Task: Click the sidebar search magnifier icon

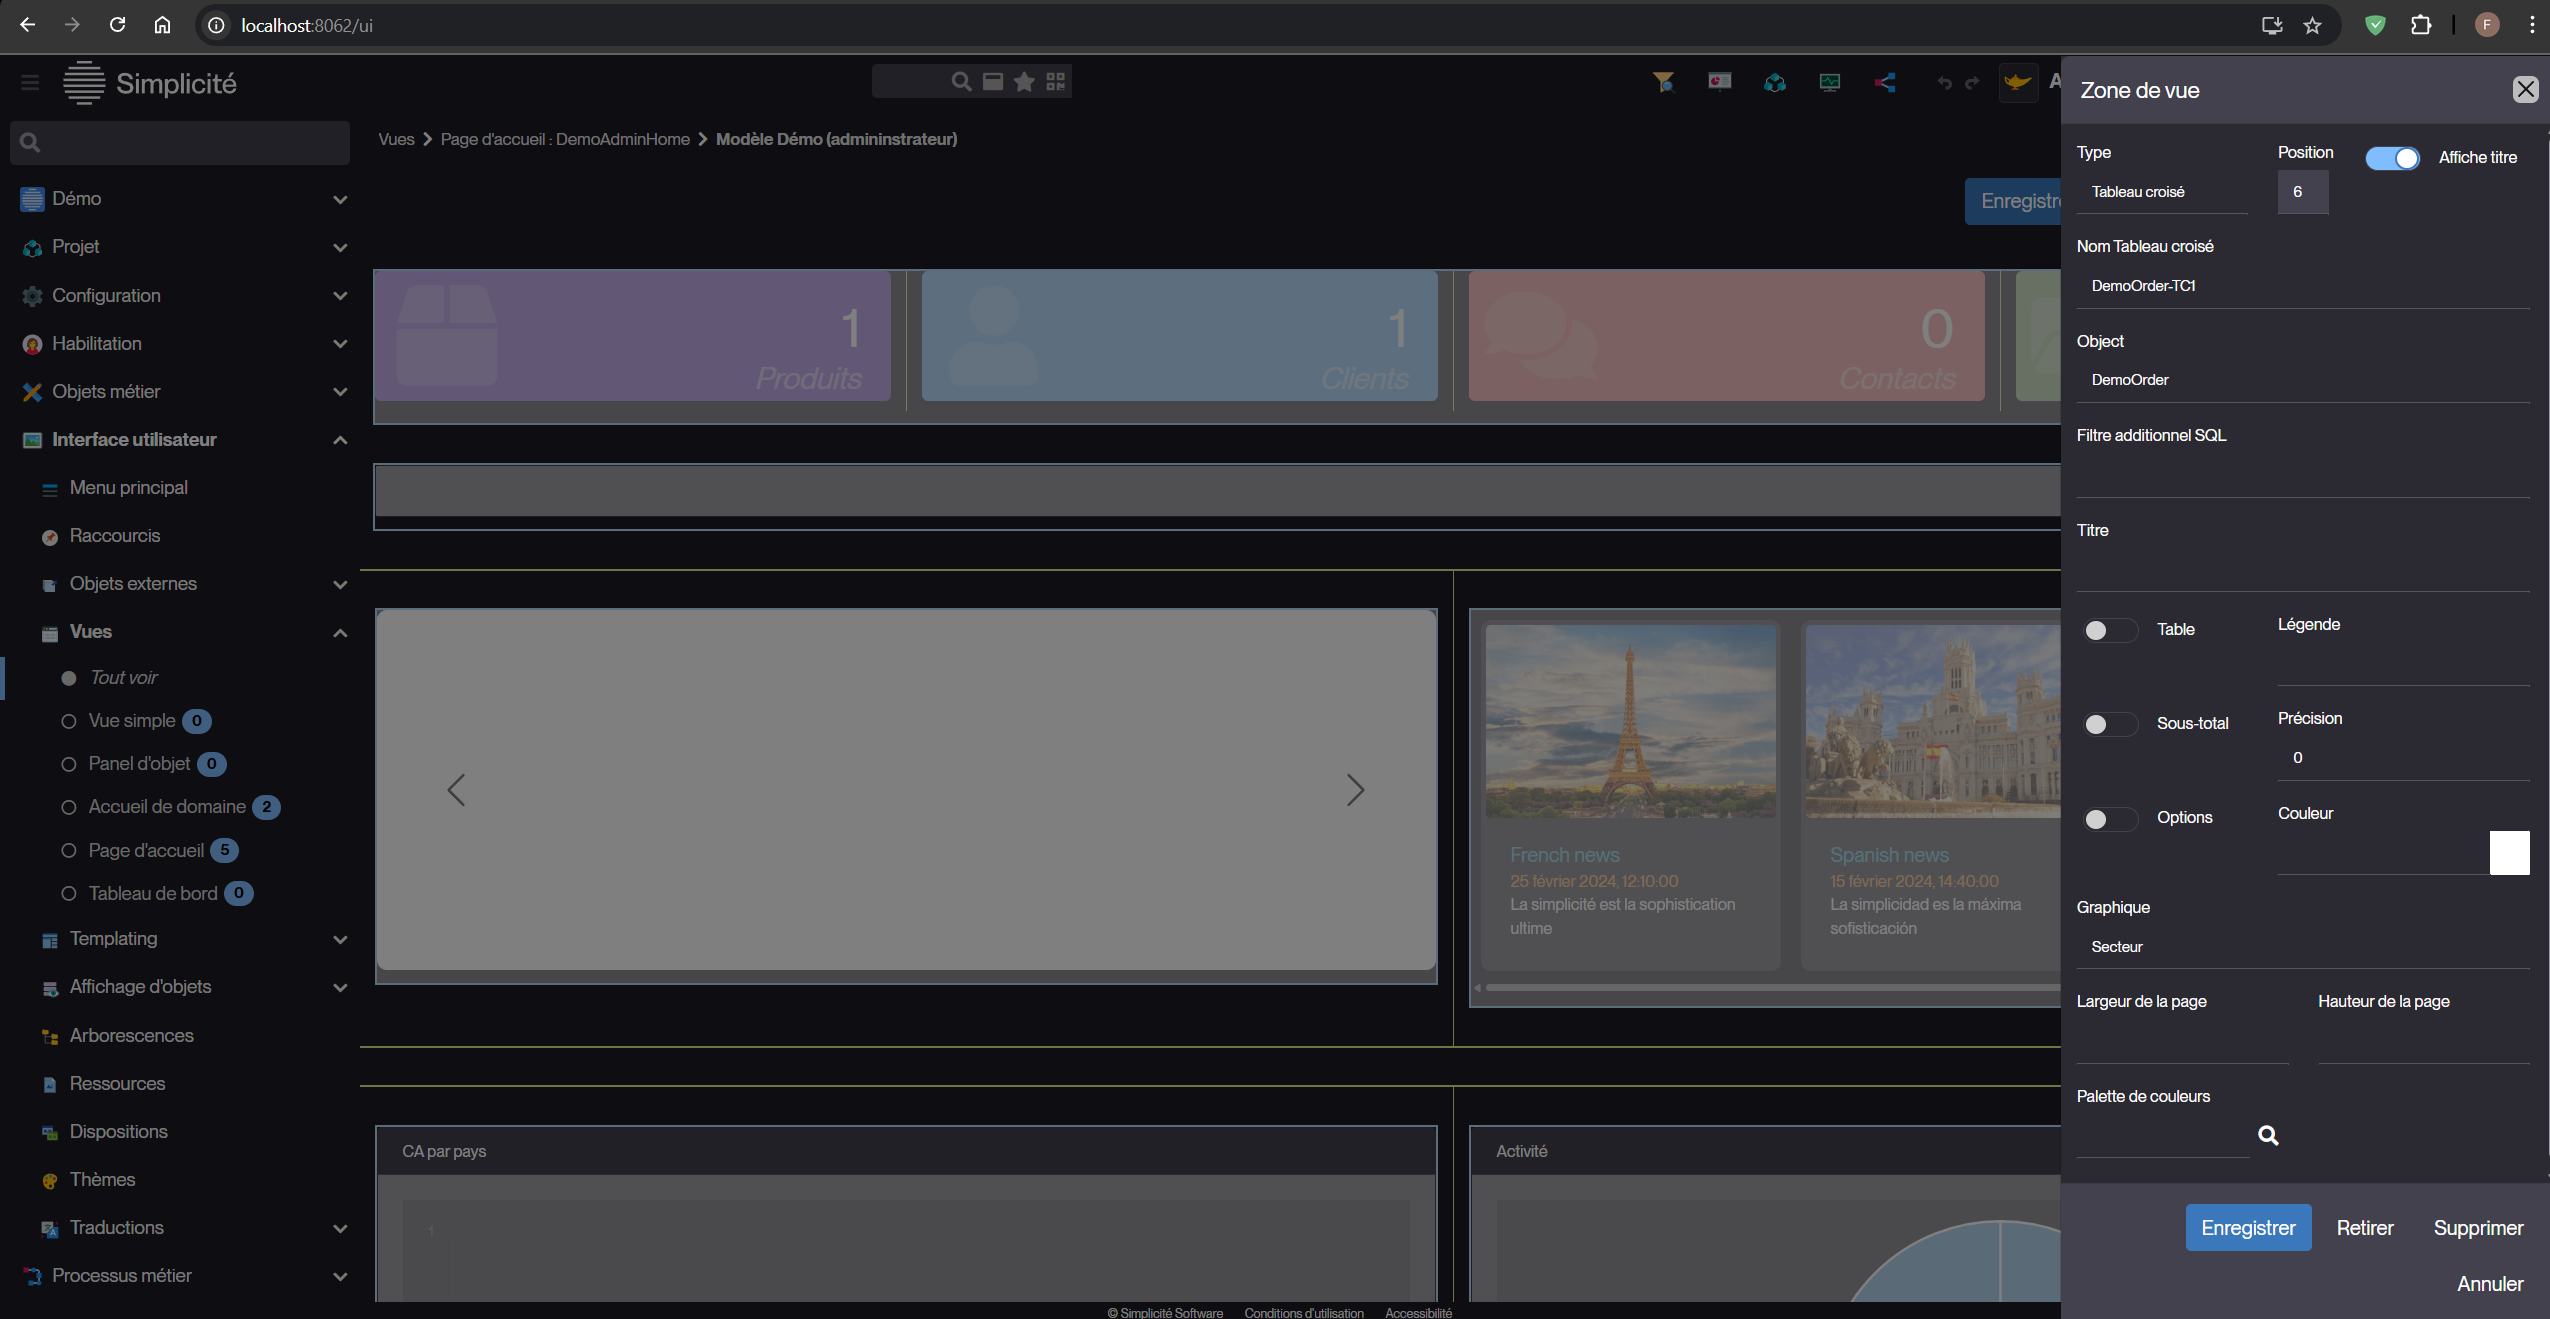Action: [30, 143]
